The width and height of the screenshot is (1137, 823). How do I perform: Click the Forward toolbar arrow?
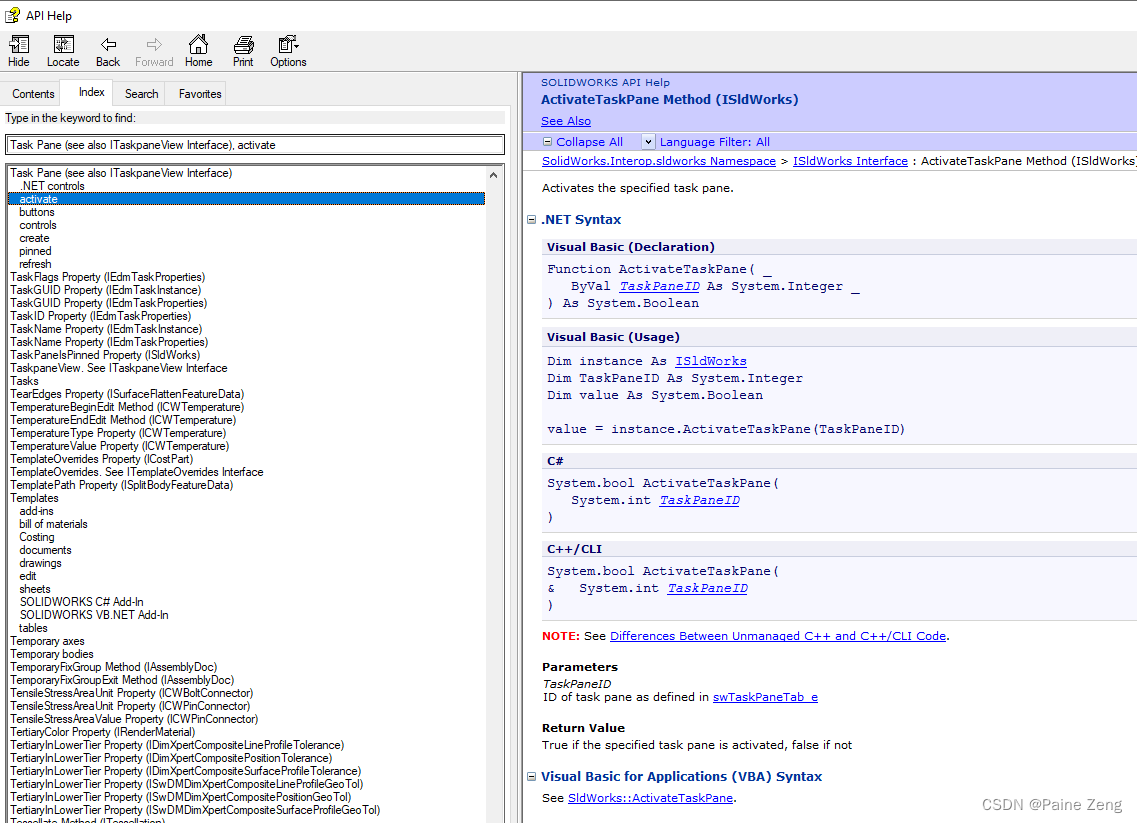pos(154,51)
